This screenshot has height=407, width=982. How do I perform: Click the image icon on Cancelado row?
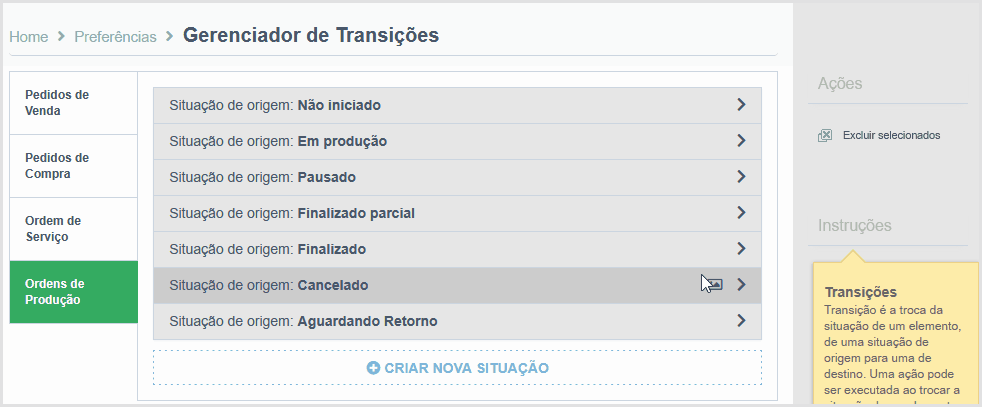pyautogui.click(x=715, y=284)
